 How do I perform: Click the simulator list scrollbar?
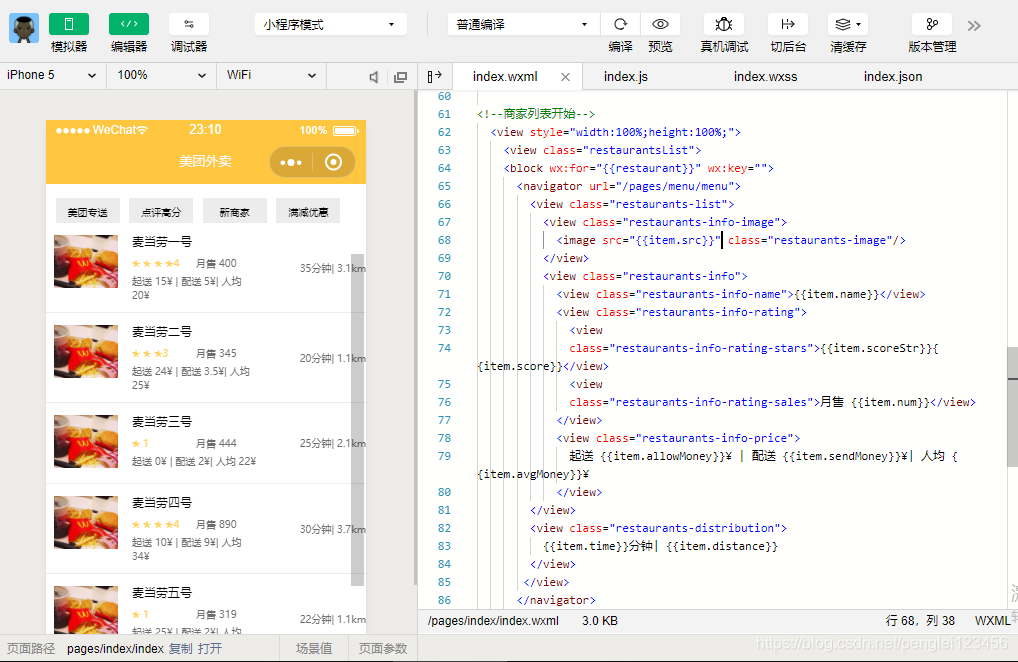pos(357,420)
